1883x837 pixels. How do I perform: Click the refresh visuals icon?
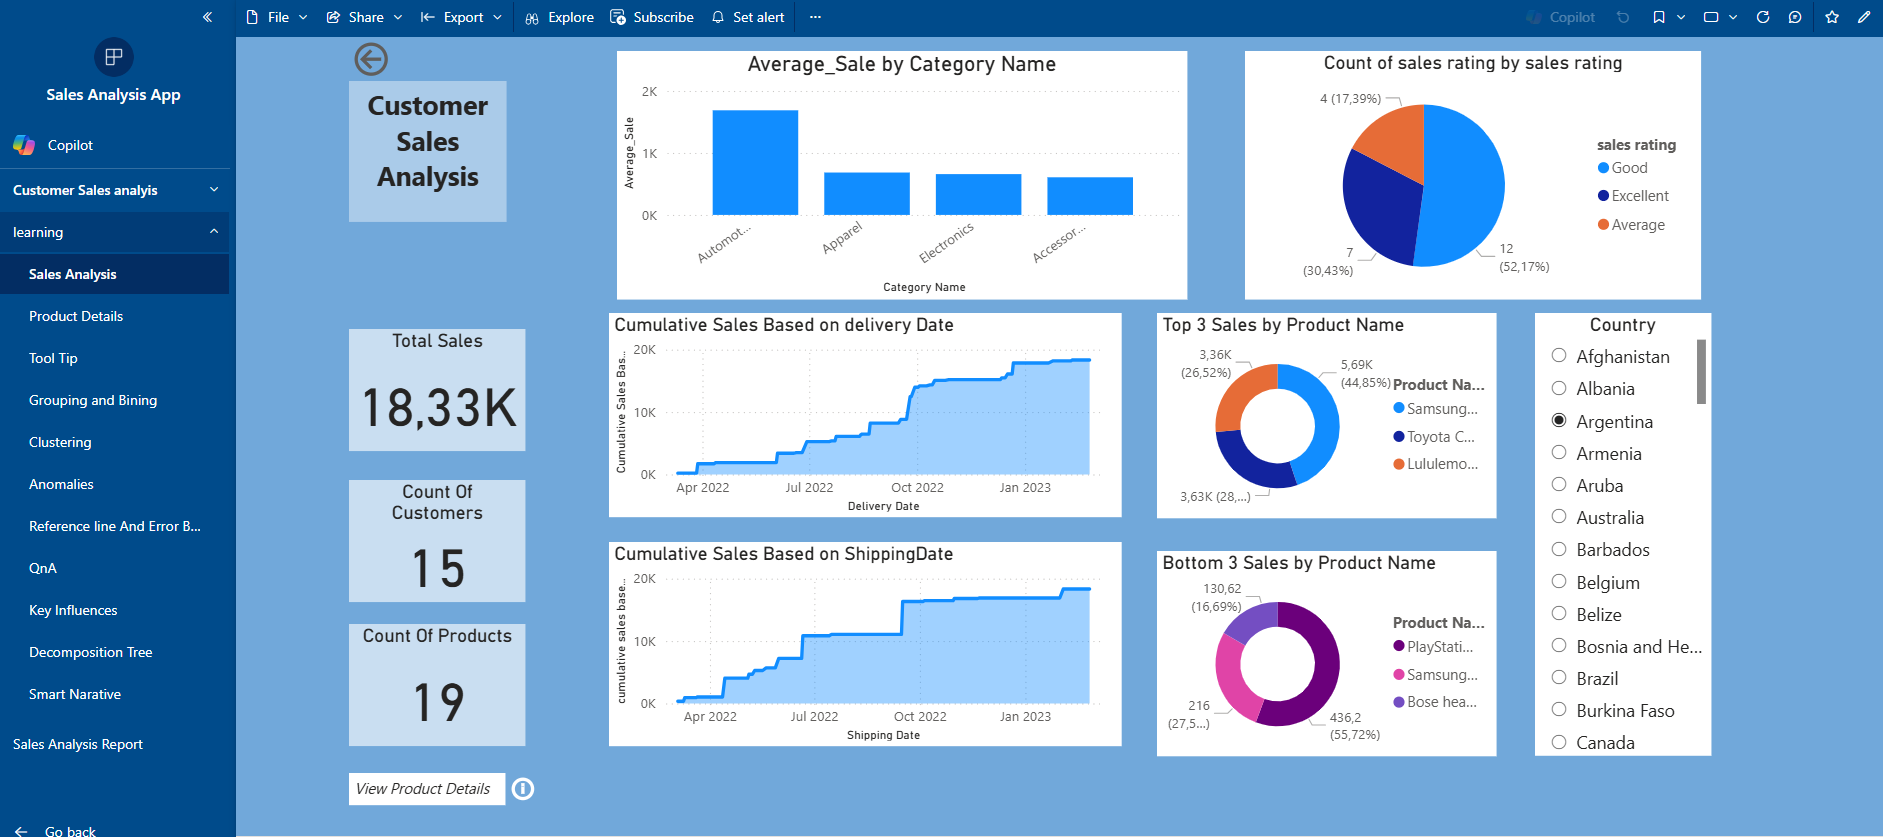[1763, 17]
